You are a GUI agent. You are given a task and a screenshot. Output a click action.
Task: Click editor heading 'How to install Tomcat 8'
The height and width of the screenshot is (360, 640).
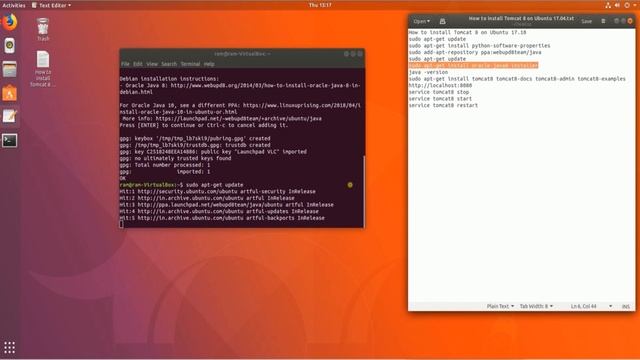coord(467,32)
